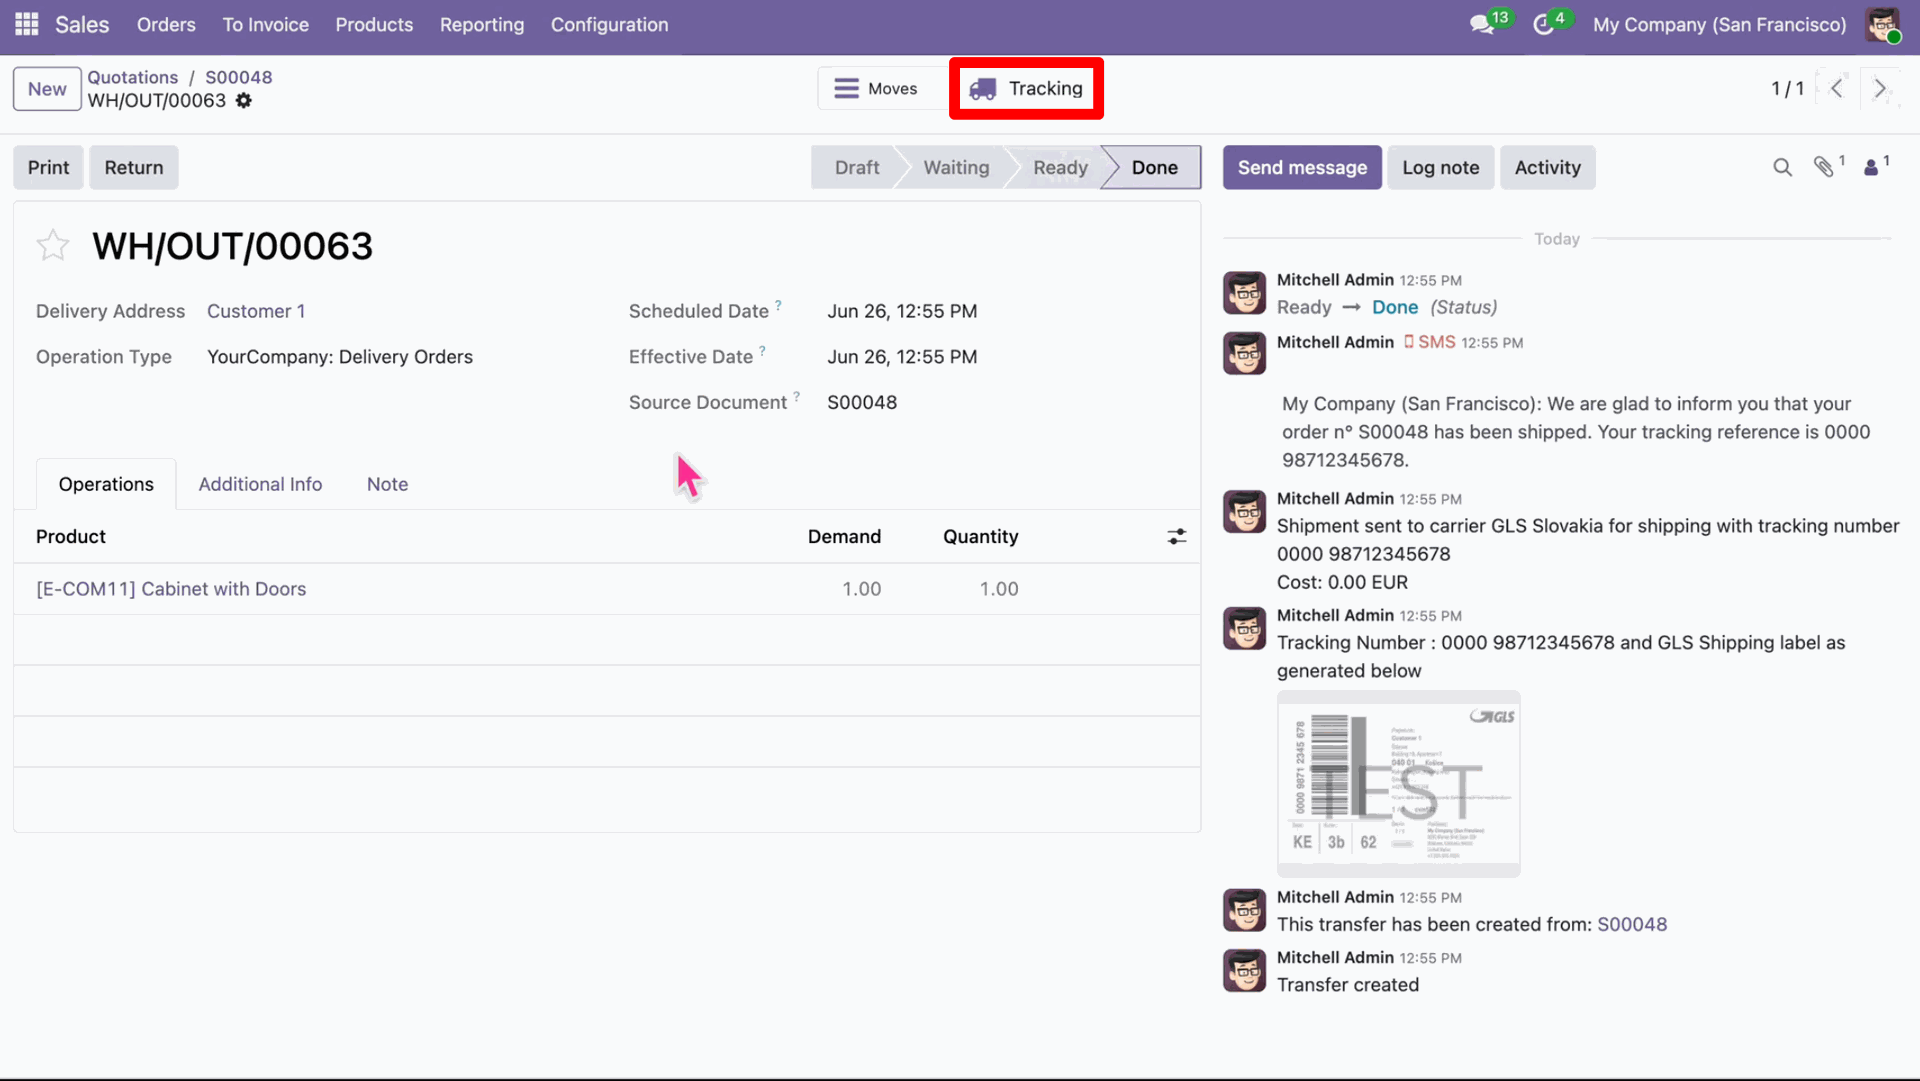1920x1081 pixels.
Task: Click the Cost: 0.00 EUR text
Action: [1342, 582]
